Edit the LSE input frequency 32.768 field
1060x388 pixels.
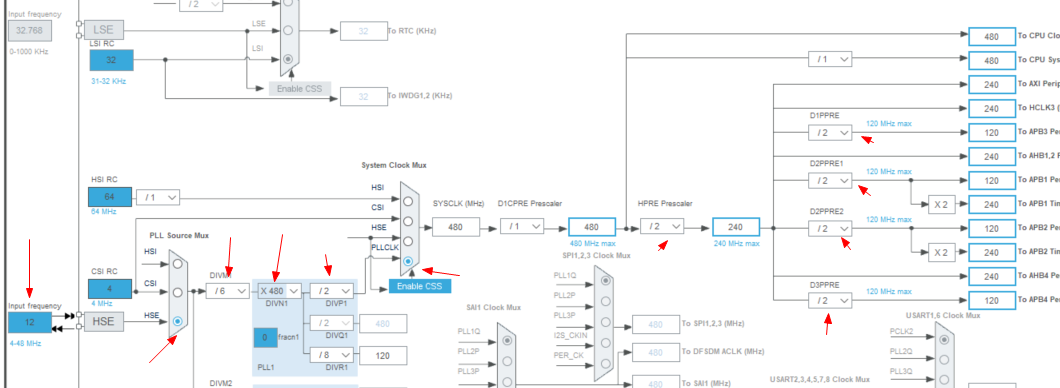click(30, 30)
